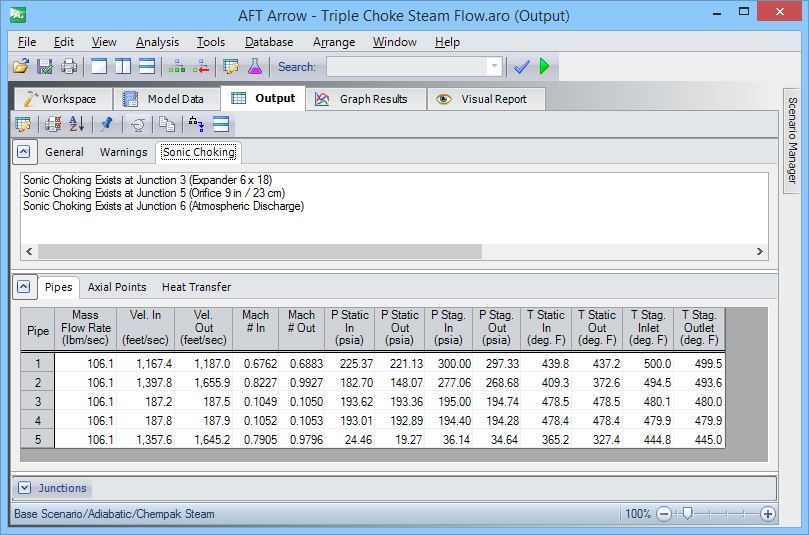This screenshot has height=535, width=809.
Task: Click the scenario icon with the red arrow
Action: coord(201,67)
